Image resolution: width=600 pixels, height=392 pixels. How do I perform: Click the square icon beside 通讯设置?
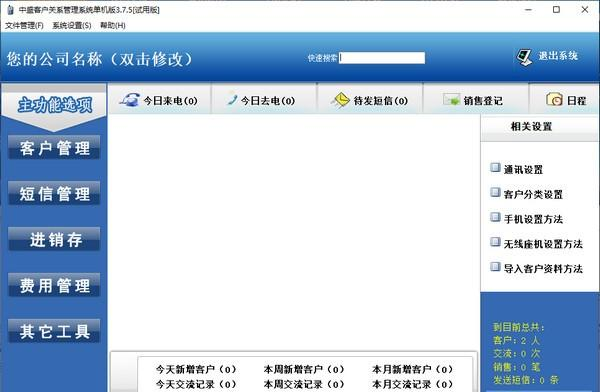[495, 167]
